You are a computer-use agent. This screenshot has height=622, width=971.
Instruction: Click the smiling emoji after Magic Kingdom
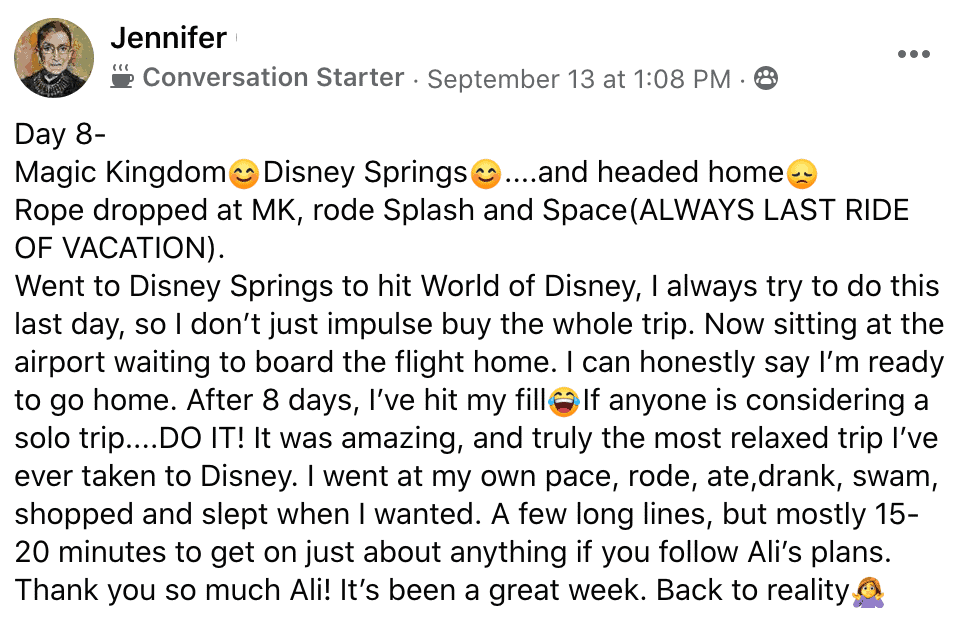(x=244, y=173)
